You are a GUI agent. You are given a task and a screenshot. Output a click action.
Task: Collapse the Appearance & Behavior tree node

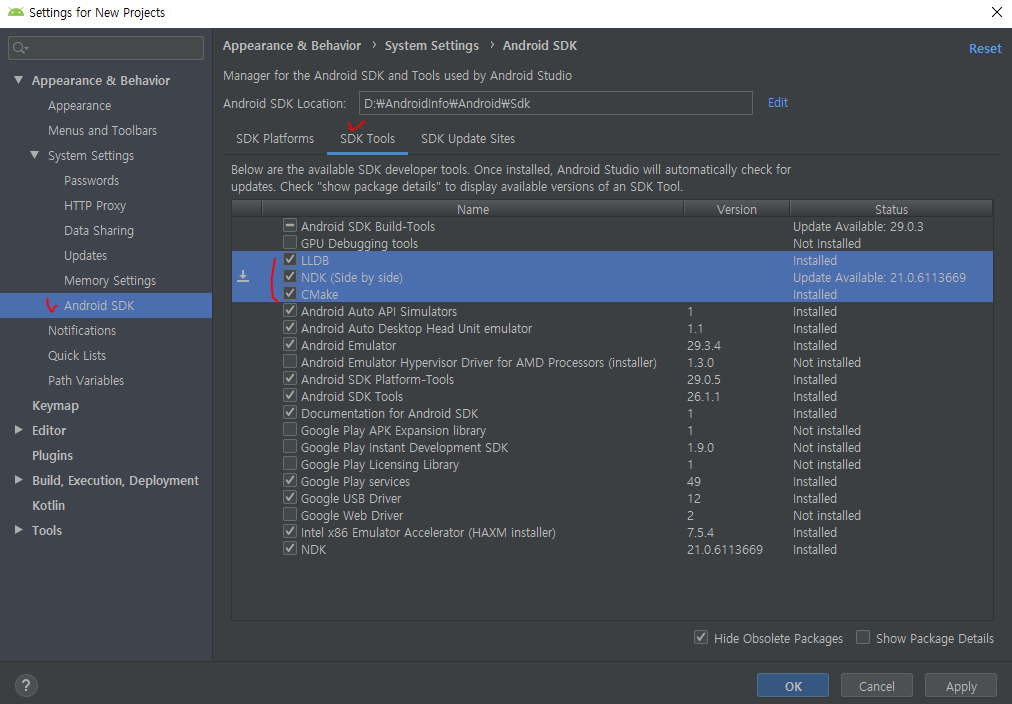point(19,80)
